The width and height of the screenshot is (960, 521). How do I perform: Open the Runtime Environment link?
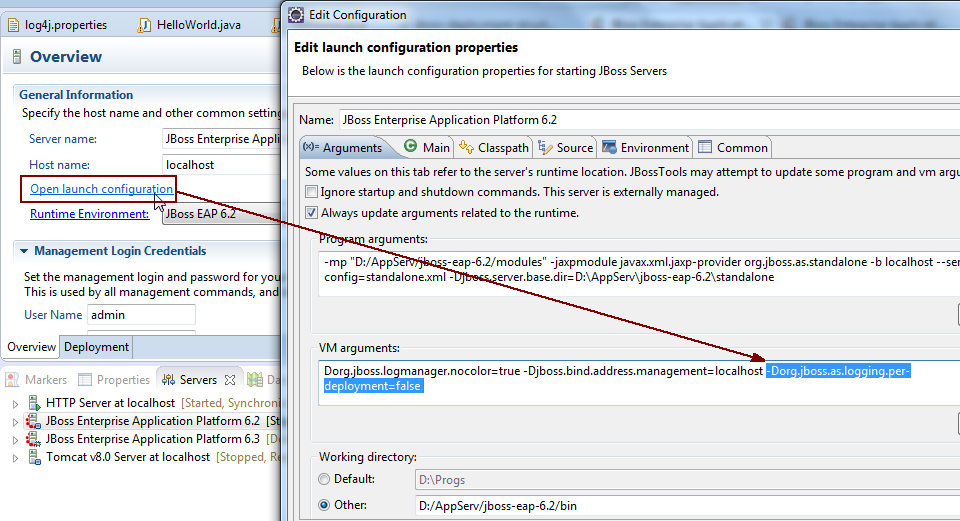89,214
